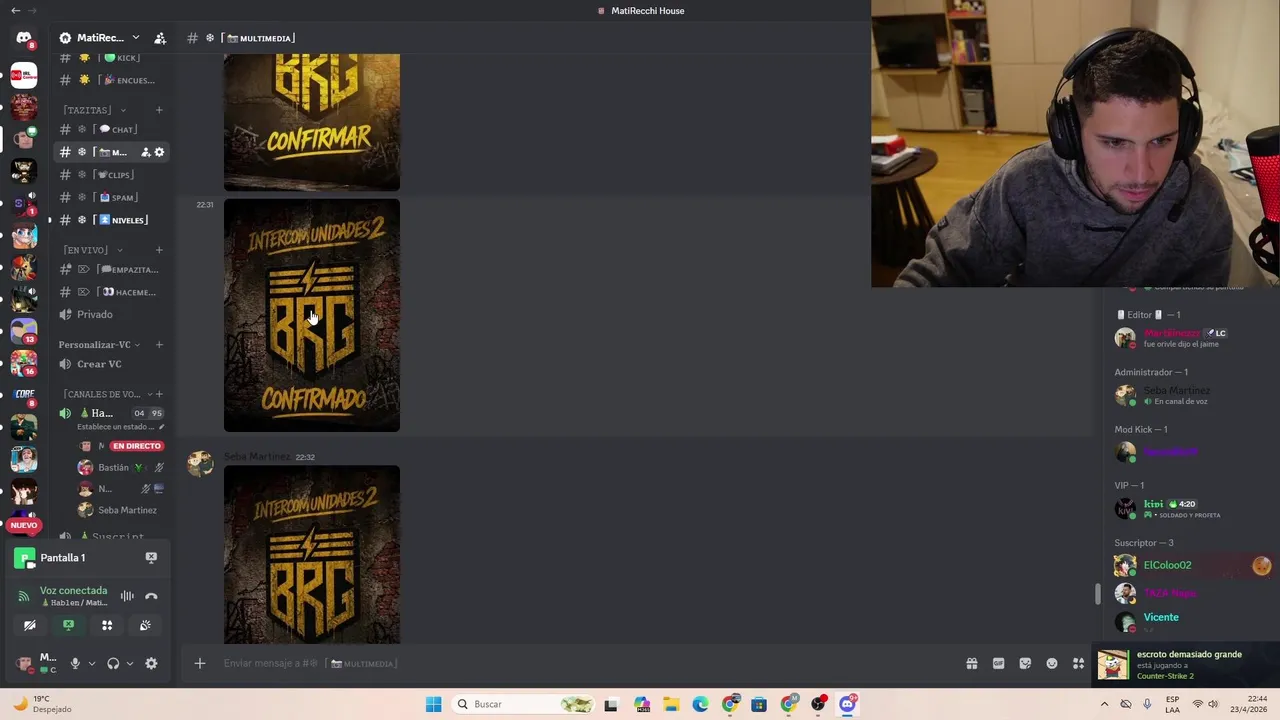The image size is (1280, 720).
Task: Switch to the CLIPS channel
Action: coord(110,175)
